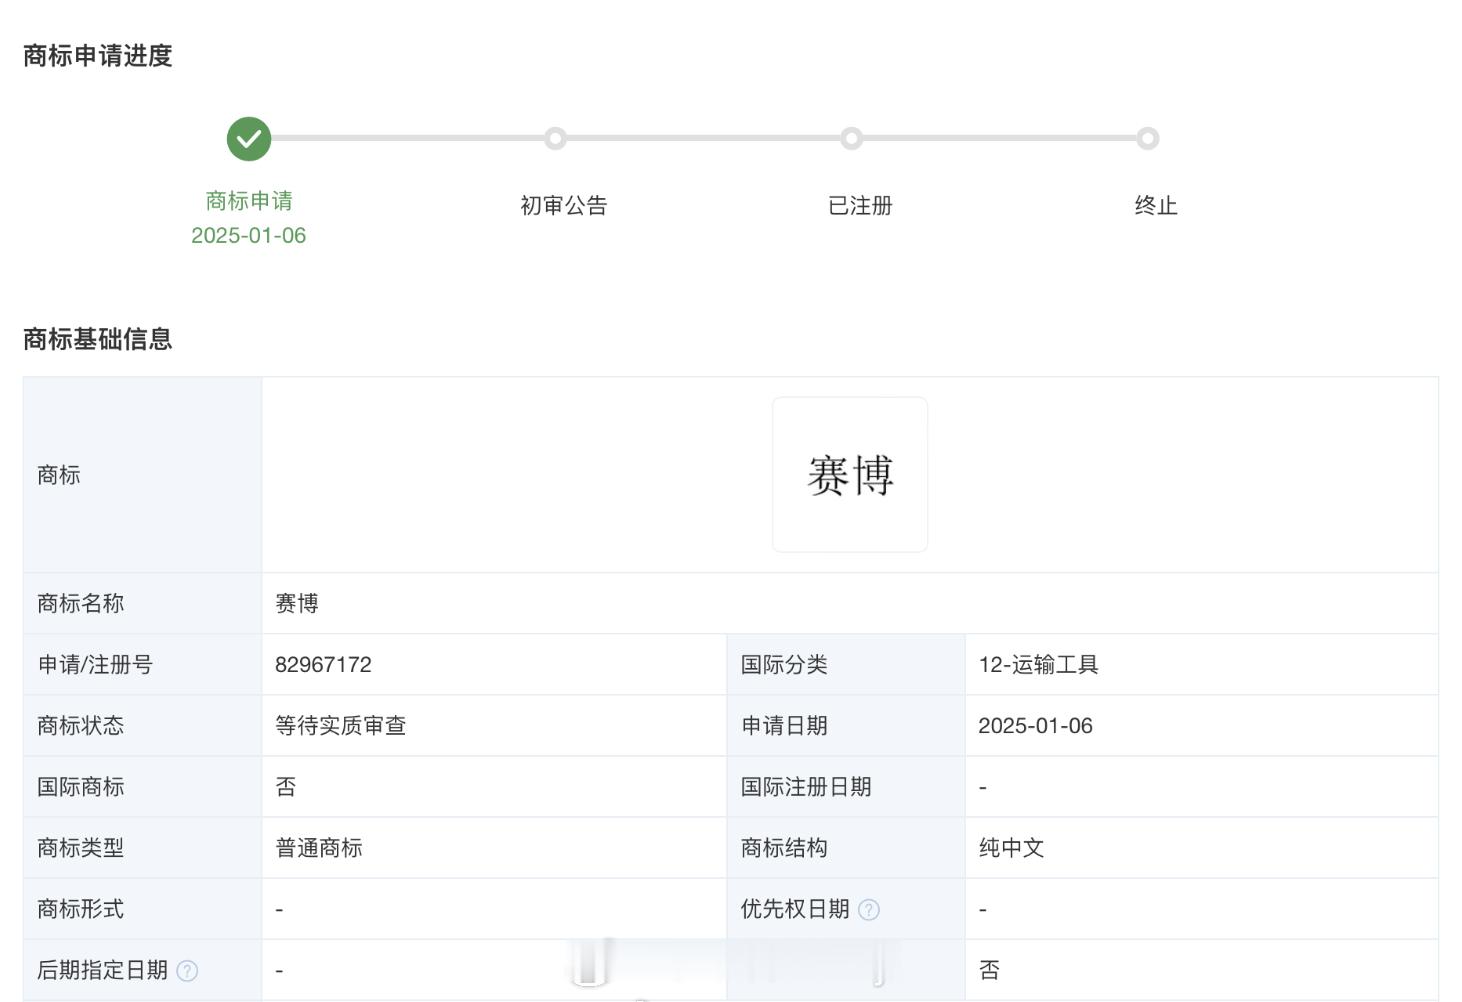Click the 国际分类 field label
This screenshot has width=1462, height=1002.
click(784, 665)
